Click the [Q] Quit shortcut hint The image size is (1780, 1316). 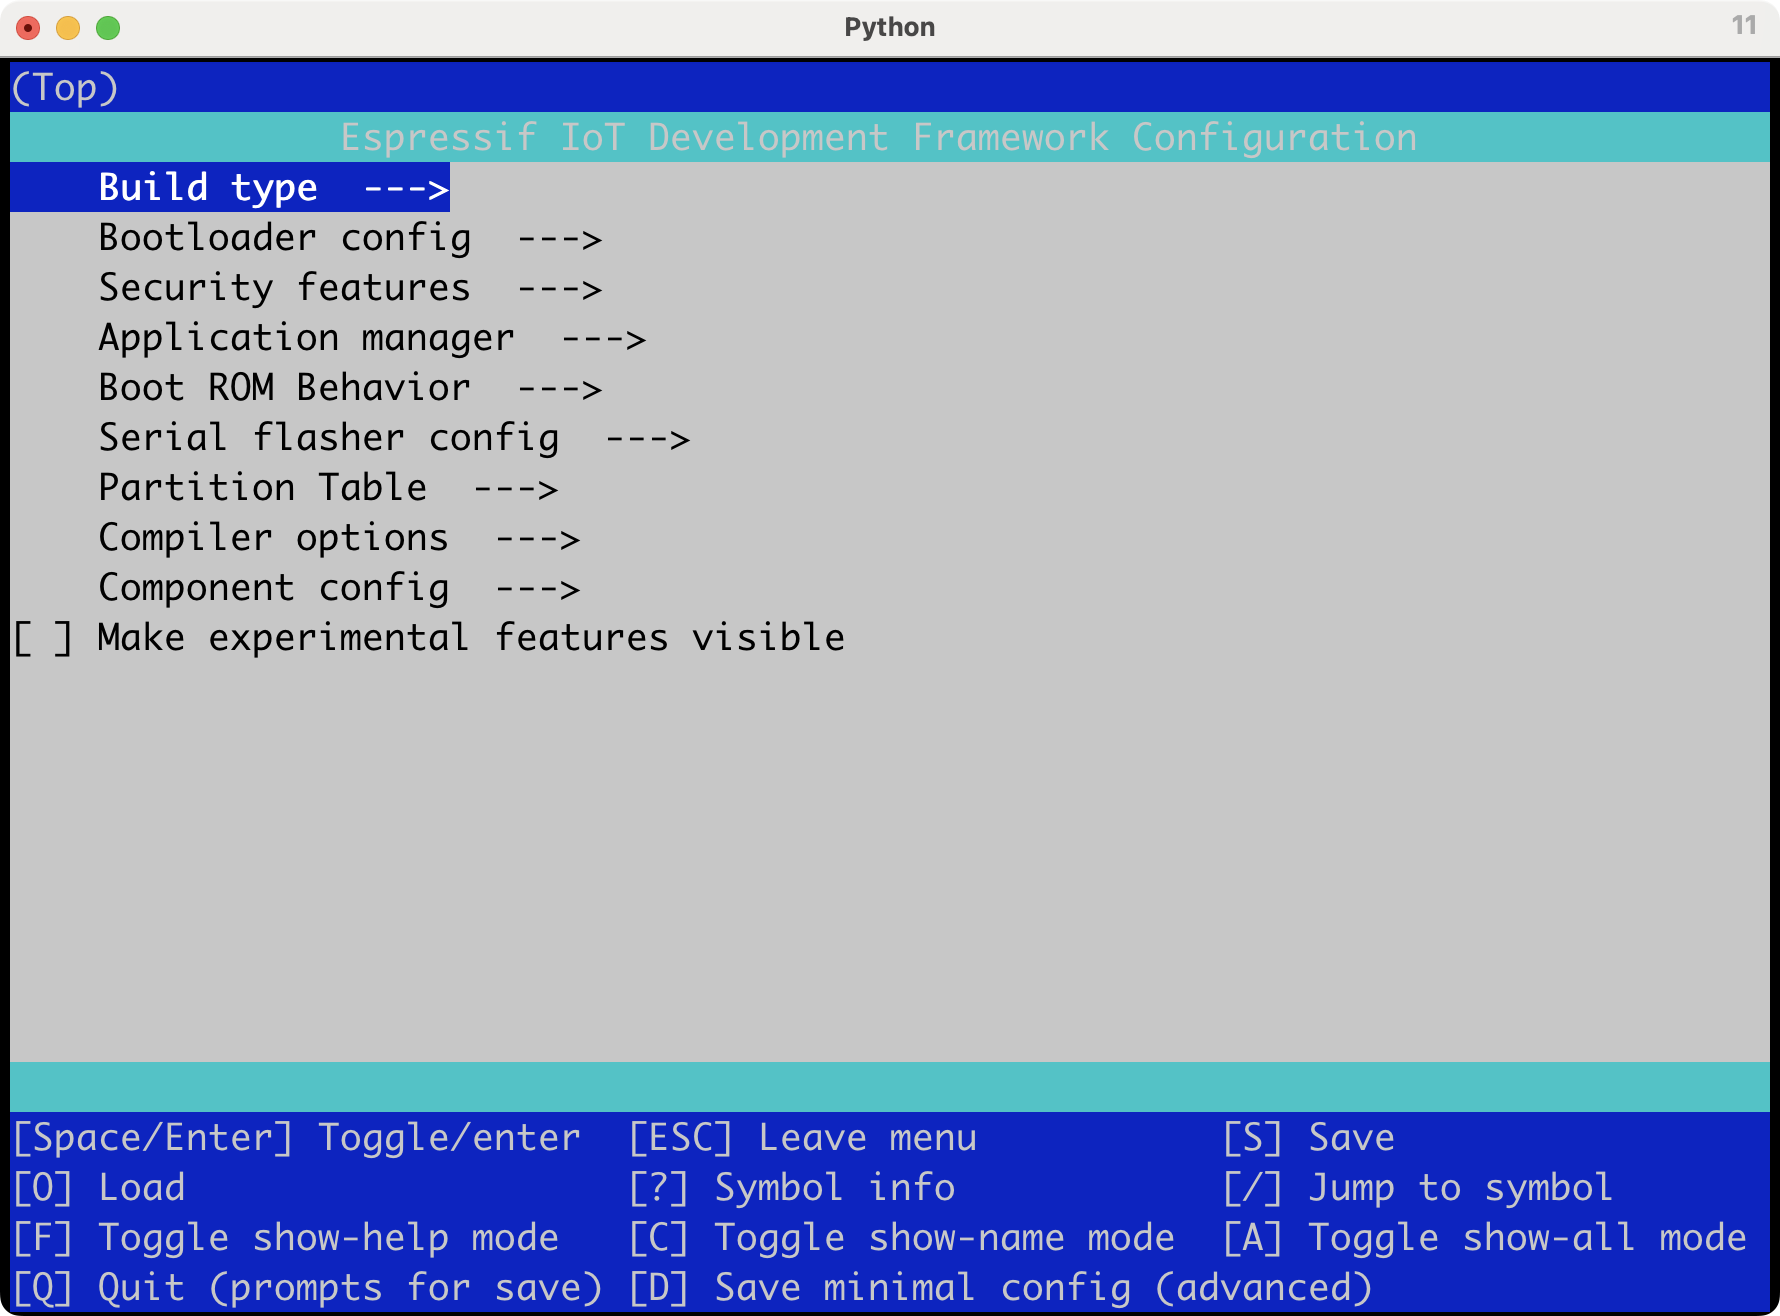[x=307, y=1288]
